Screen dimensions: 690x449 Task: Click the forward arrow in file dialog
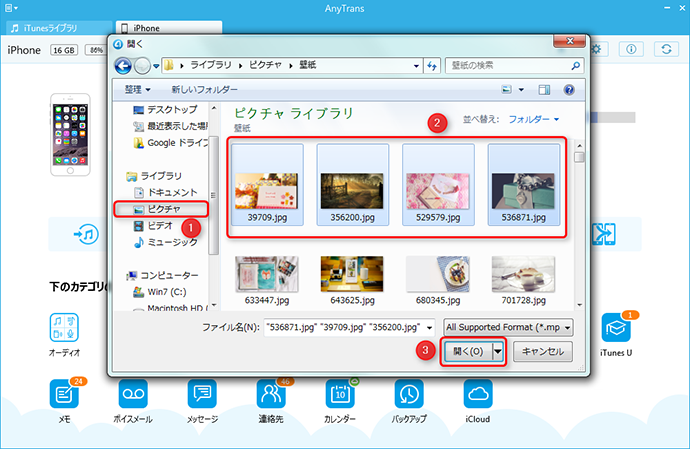pos(142,66)
